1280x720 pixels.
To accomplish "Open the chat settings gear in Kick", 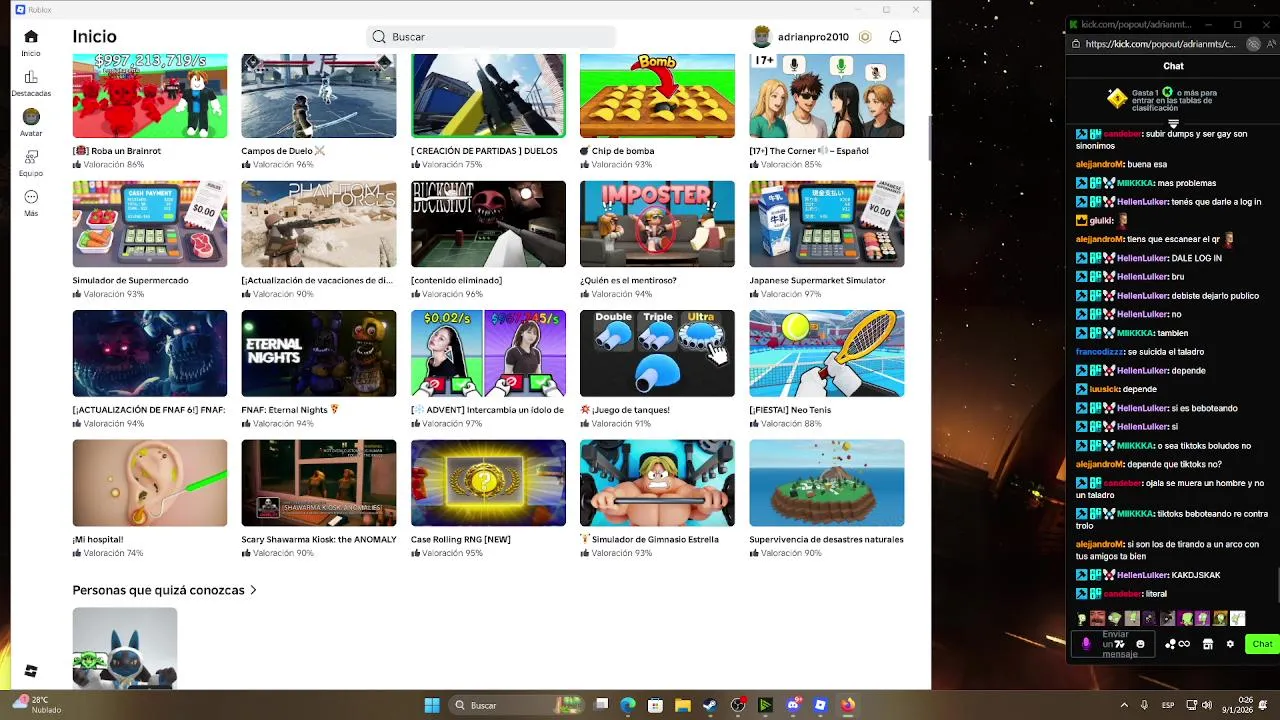I will [x=1230, y=644].
